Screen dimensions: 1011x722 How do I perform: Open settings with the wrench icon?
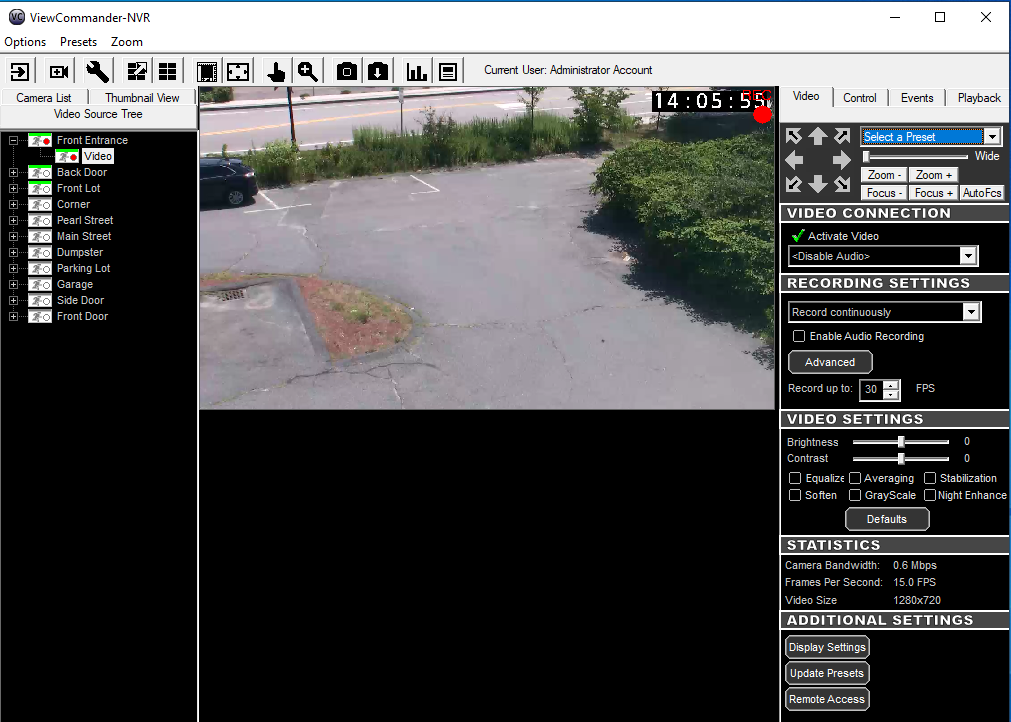(97, 71)
